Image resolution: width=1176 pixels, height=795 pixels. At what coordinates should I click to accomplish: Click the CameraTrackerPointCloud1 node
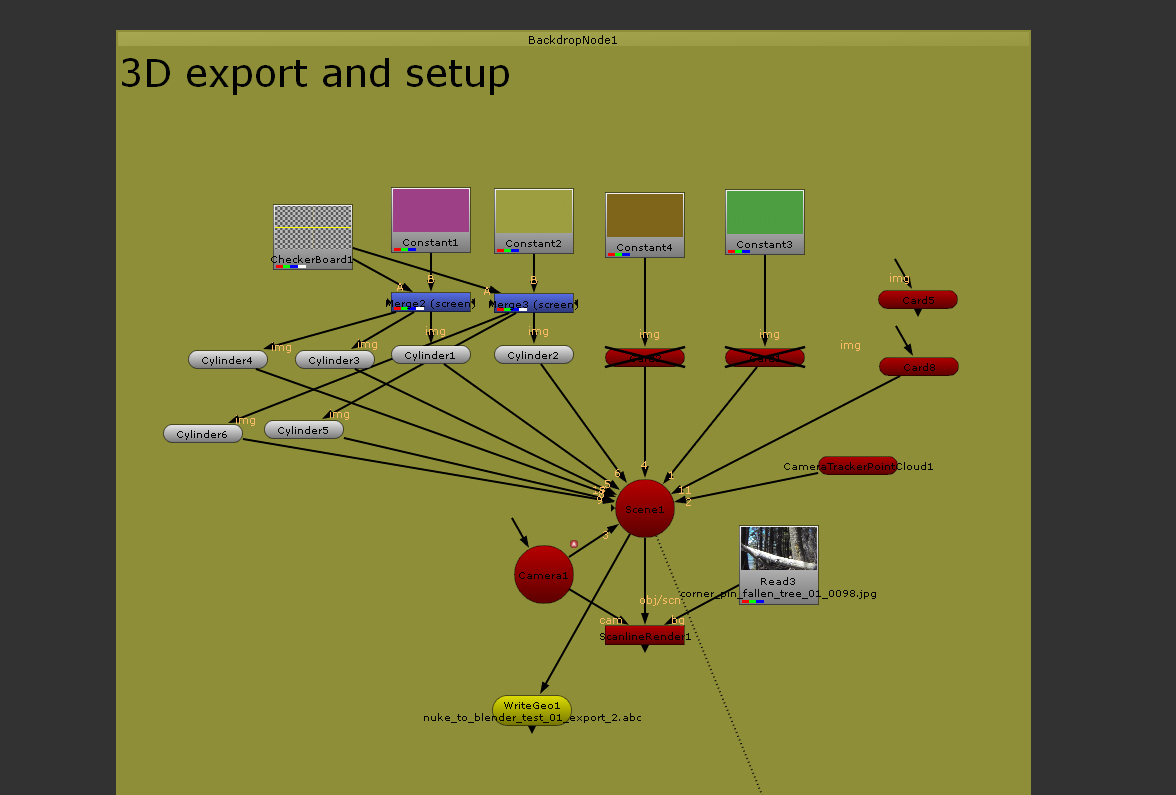tap(857, 466)
